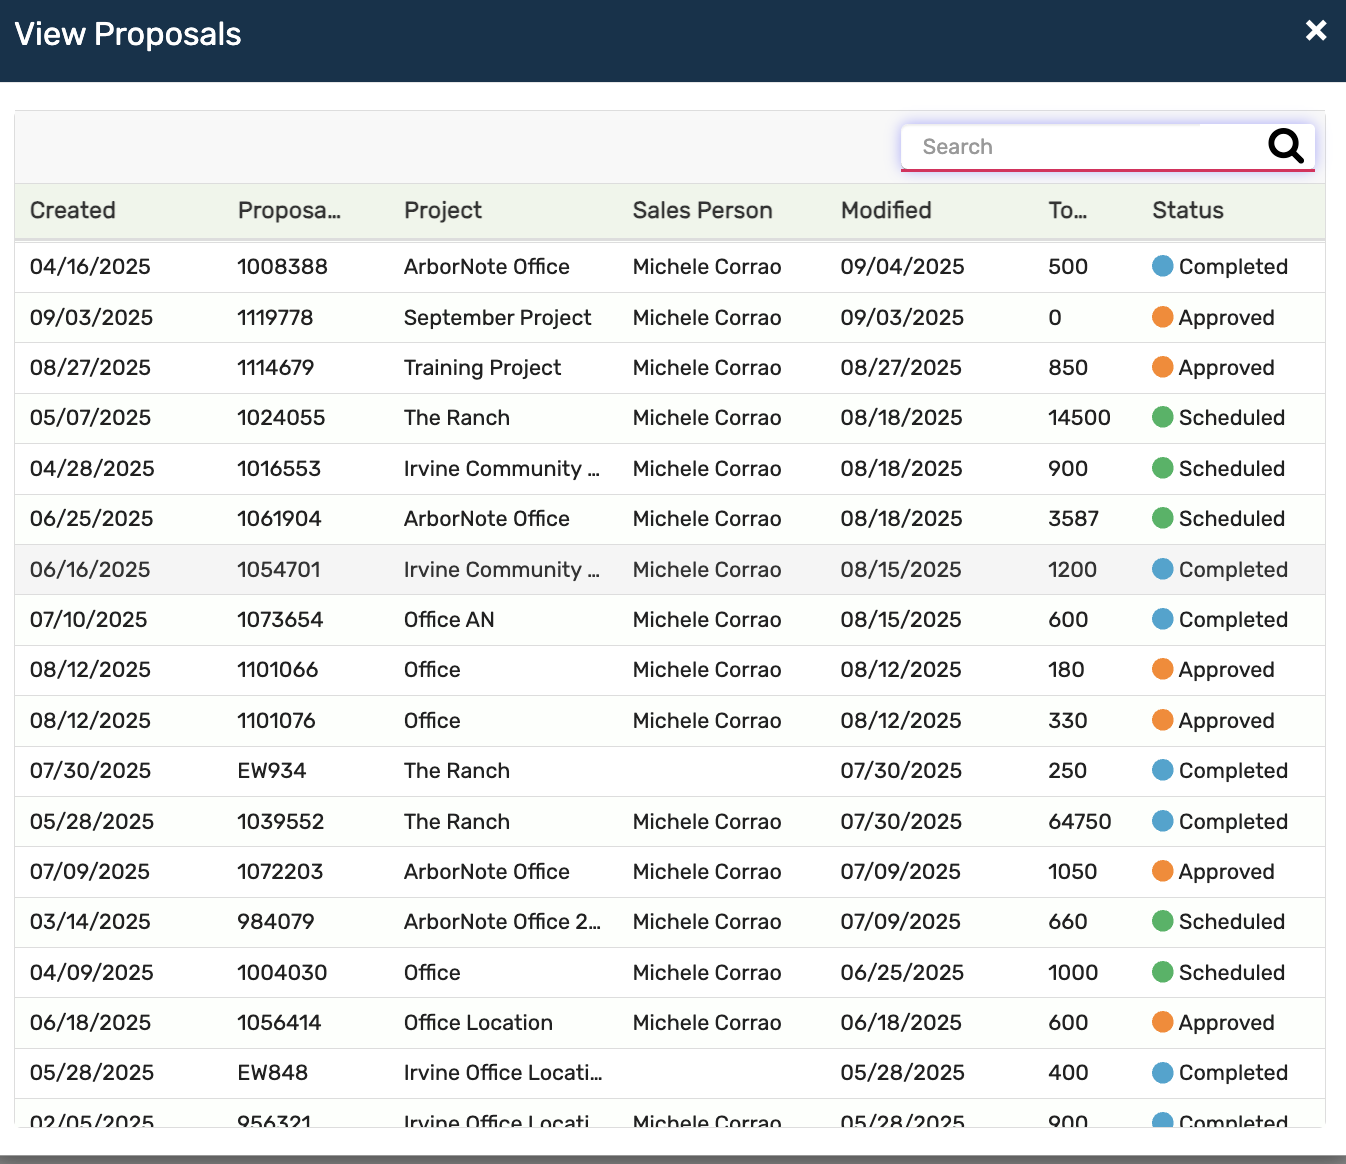
Task: Click the orange status dot for Office Location
Action: click(x=1162, y=1022)
